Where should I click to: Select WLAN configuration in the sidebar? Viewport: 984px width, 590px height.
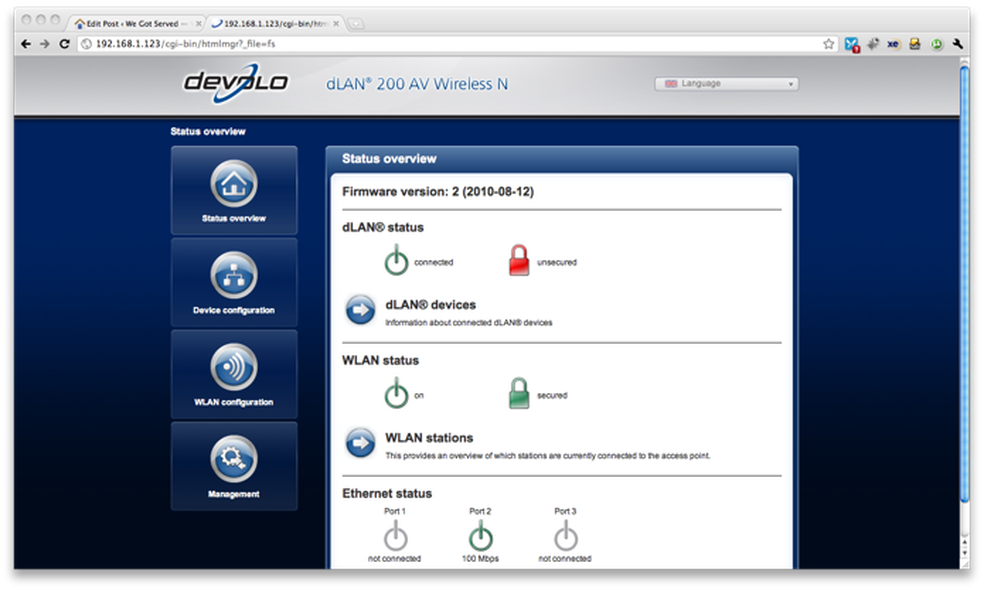[x=234, y=368]
